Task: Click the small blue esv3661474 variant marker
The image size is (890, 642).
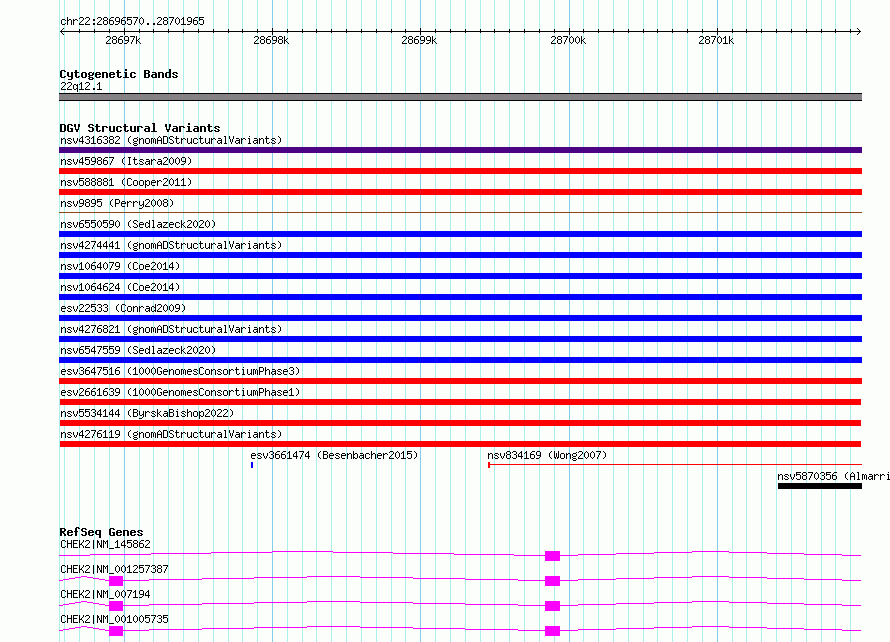Action: [x=252, y=465]
